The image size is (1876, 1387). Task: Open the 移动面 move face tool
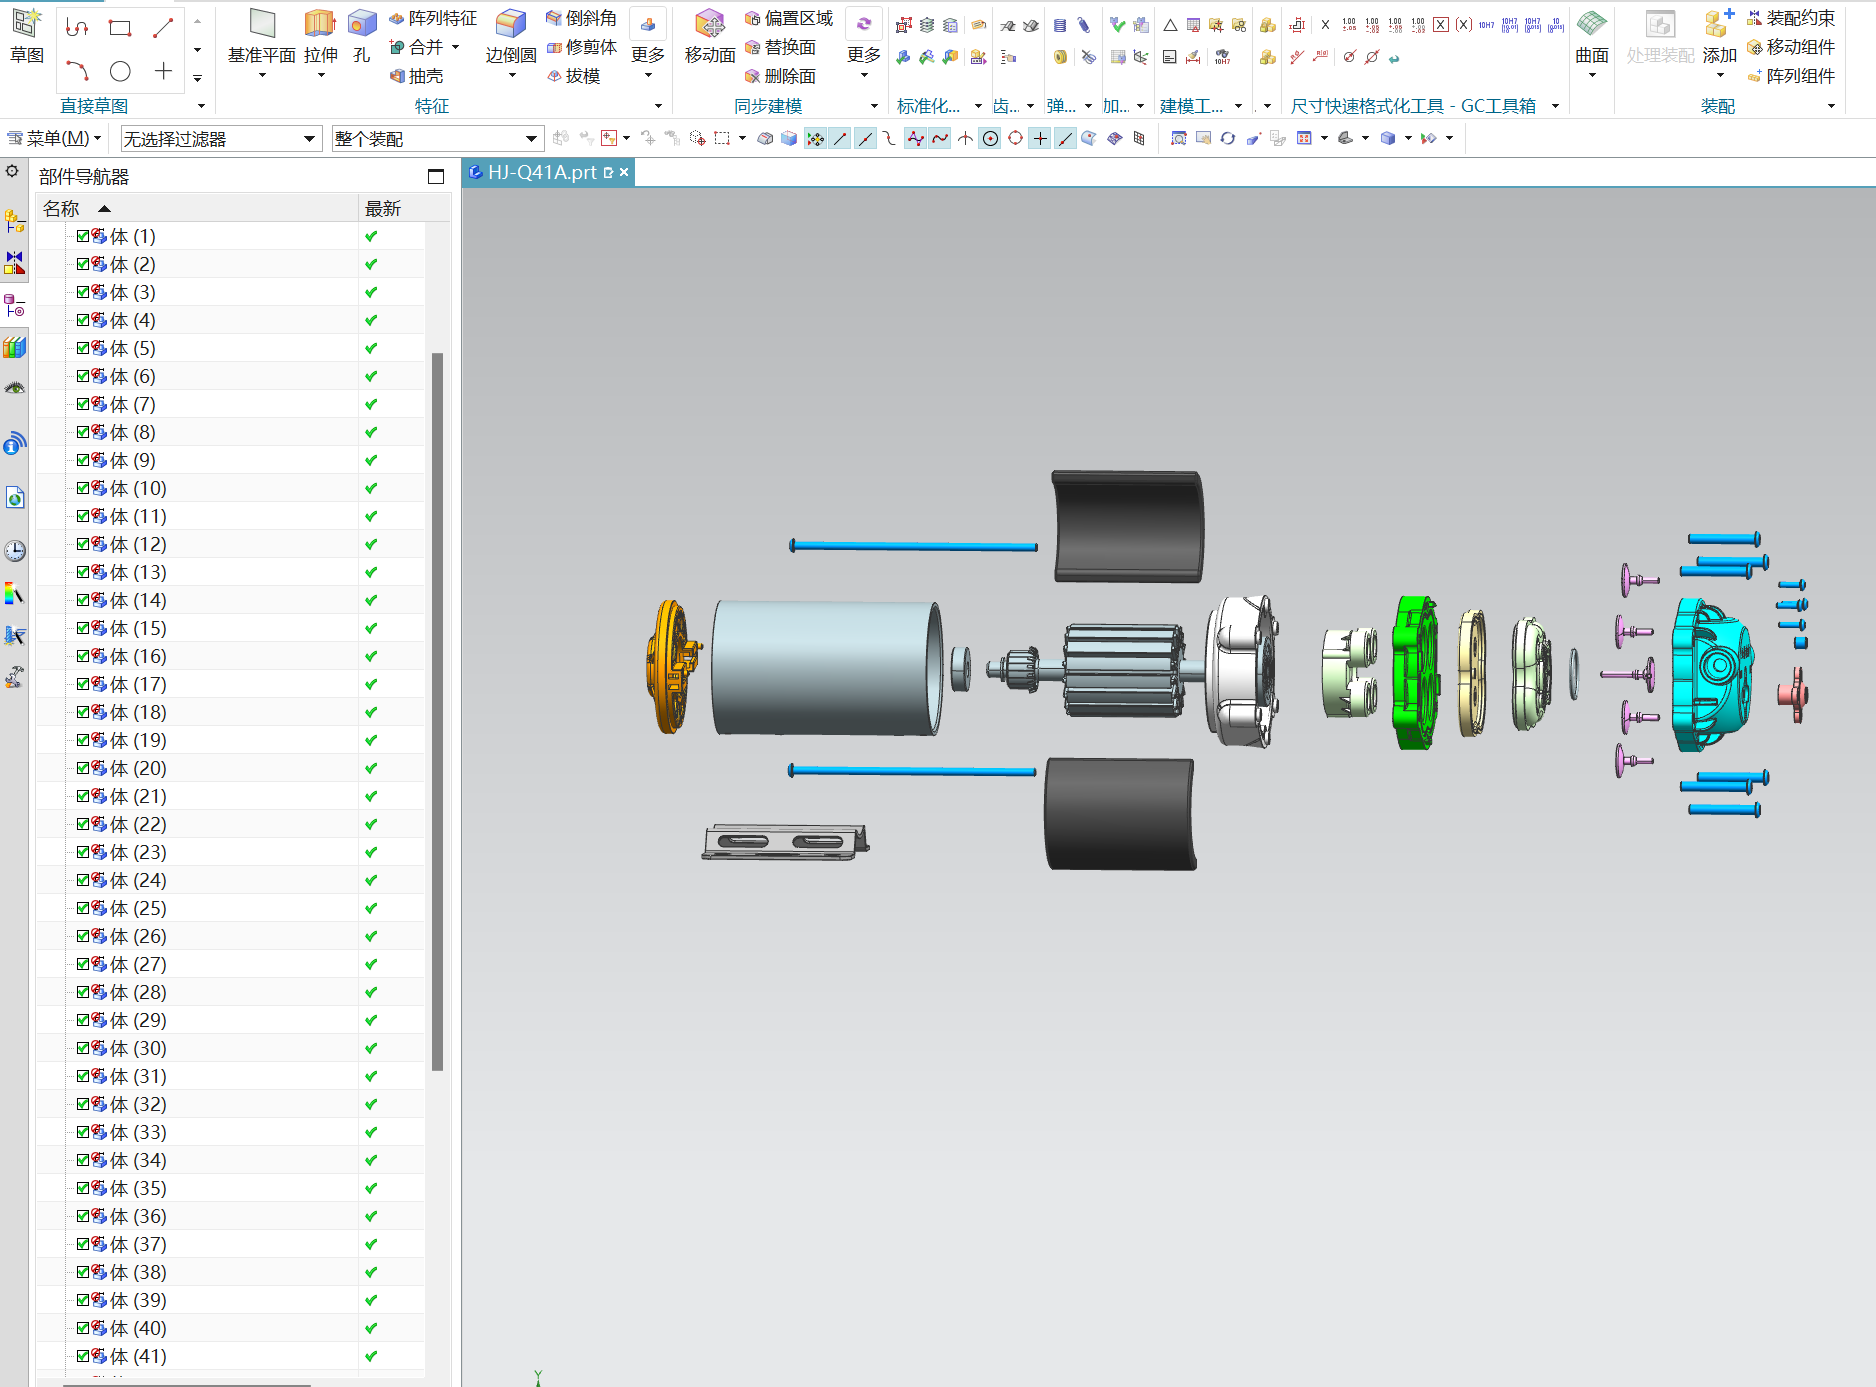[x=710, y=36]
